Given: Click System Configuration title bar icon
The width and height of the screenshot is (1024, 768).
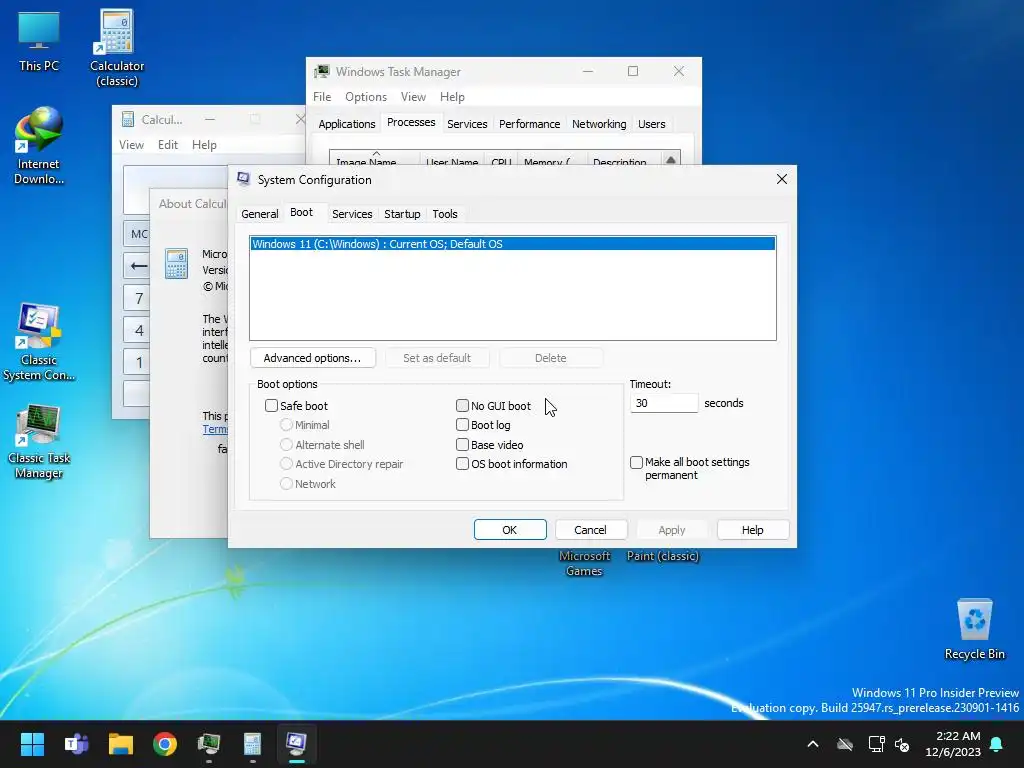Looking at the screenshot, I should (x=244, y=180).
